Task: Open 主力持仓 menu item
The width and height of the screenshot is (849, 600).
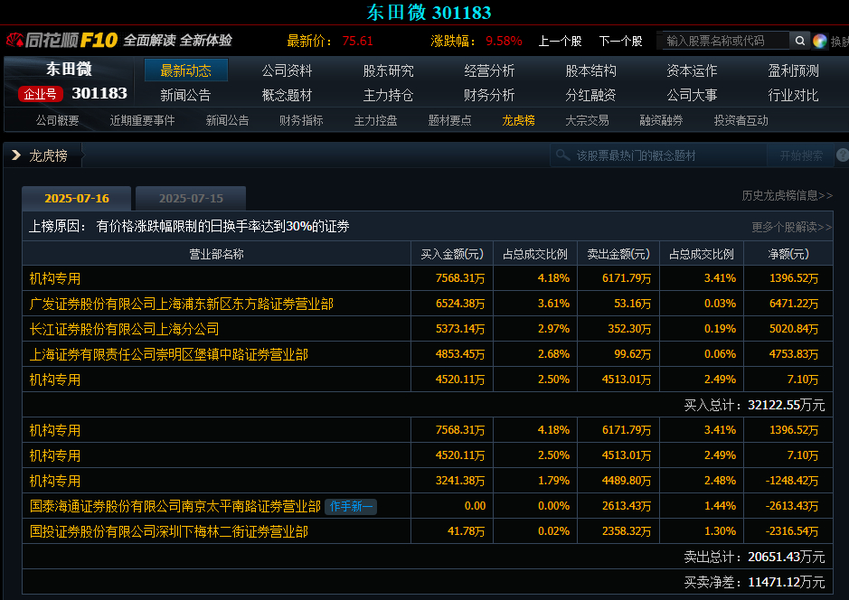Action: pos(388,95)
